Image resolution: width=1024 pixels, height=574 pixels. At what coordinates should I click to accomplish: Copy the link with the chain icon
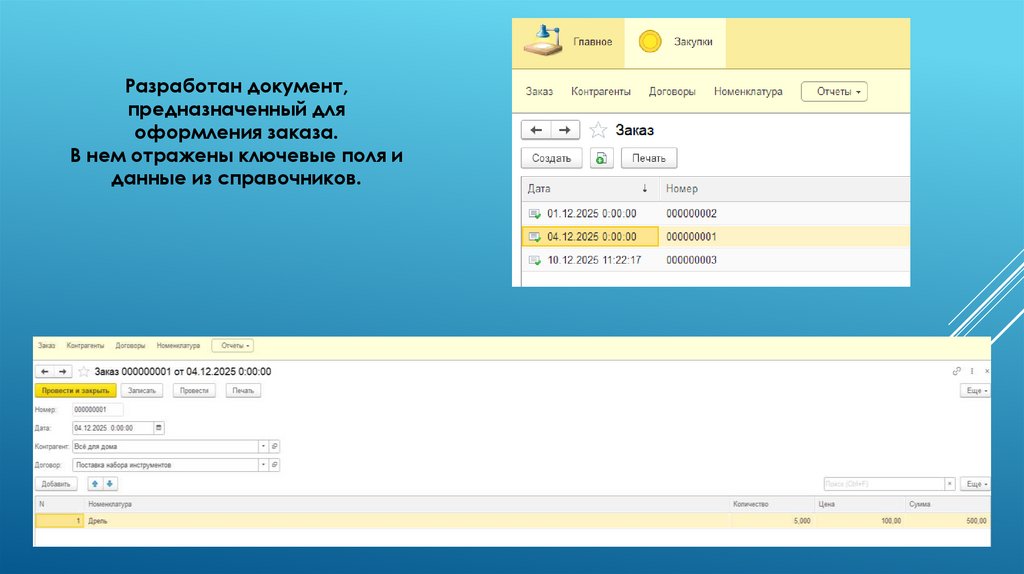tap(957, 371)
